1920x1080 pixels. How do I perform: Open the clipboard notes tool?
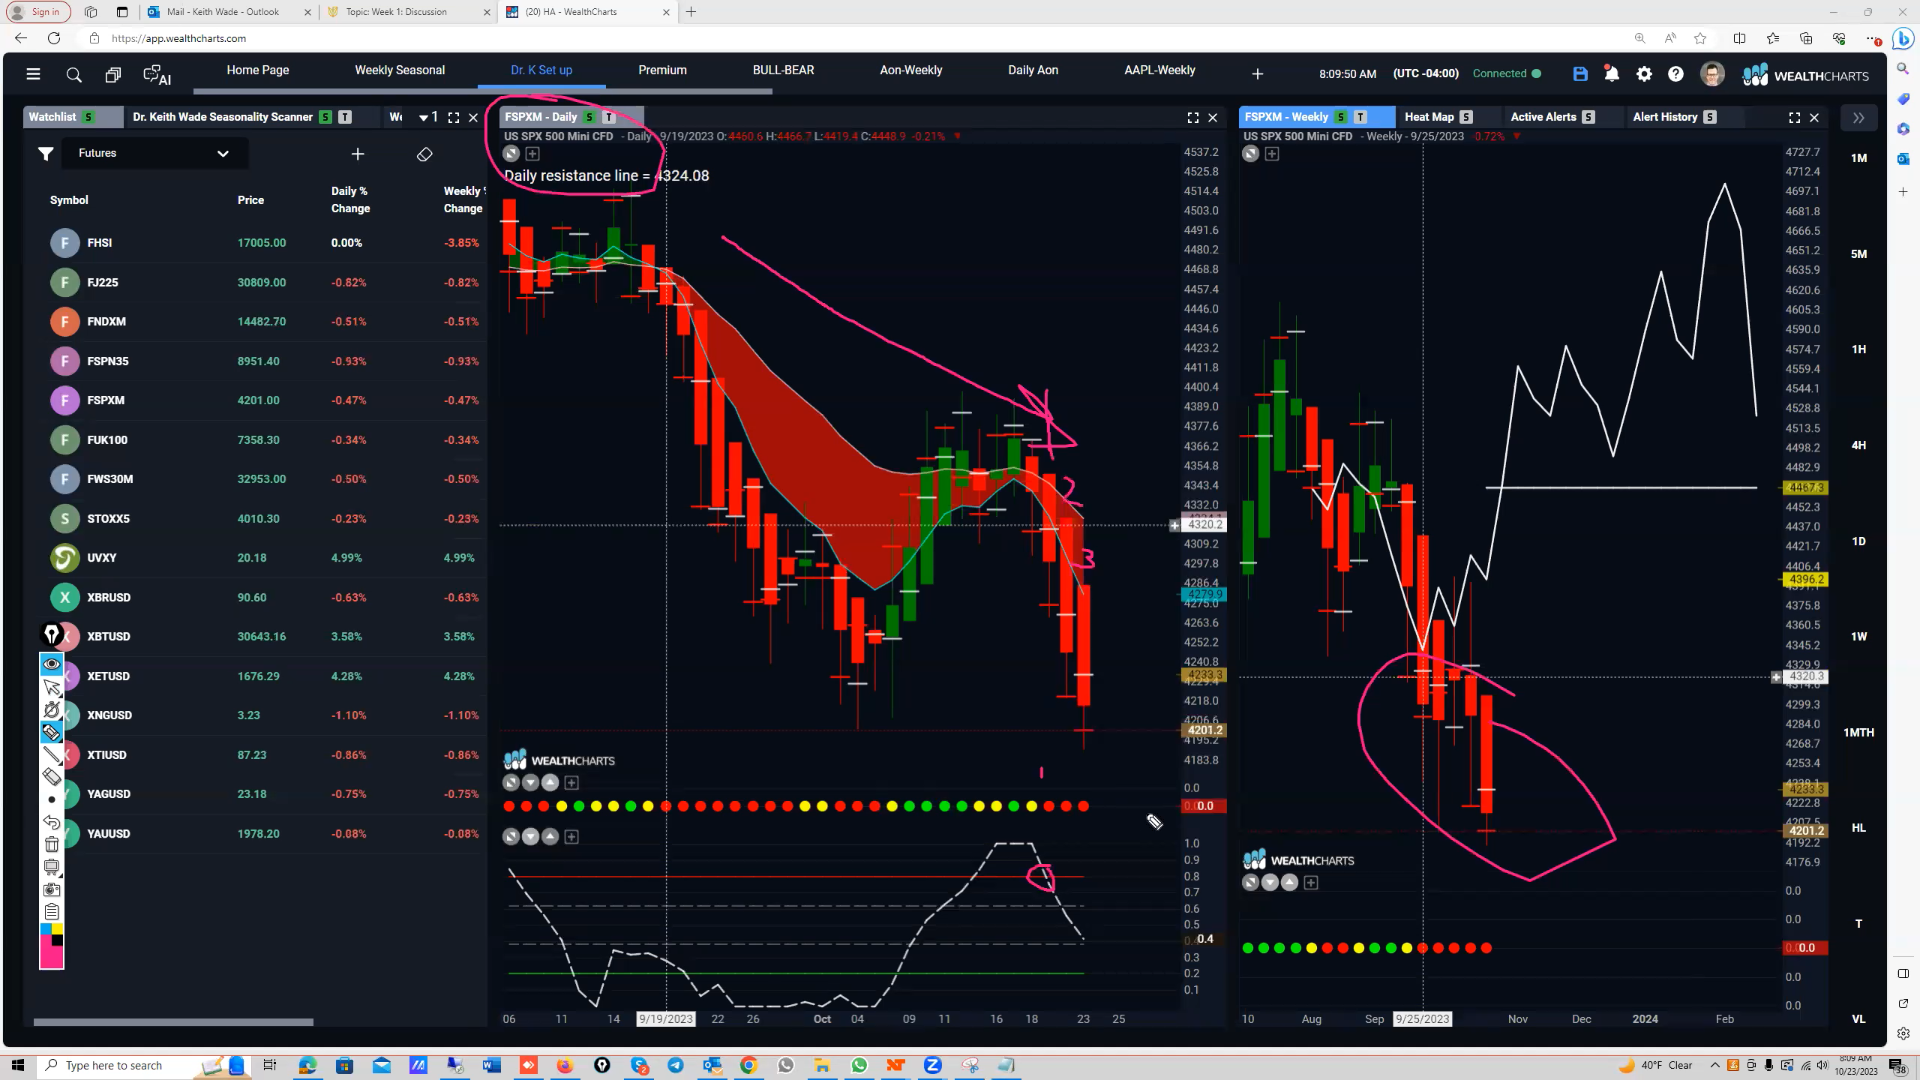(x=52, y=912)
